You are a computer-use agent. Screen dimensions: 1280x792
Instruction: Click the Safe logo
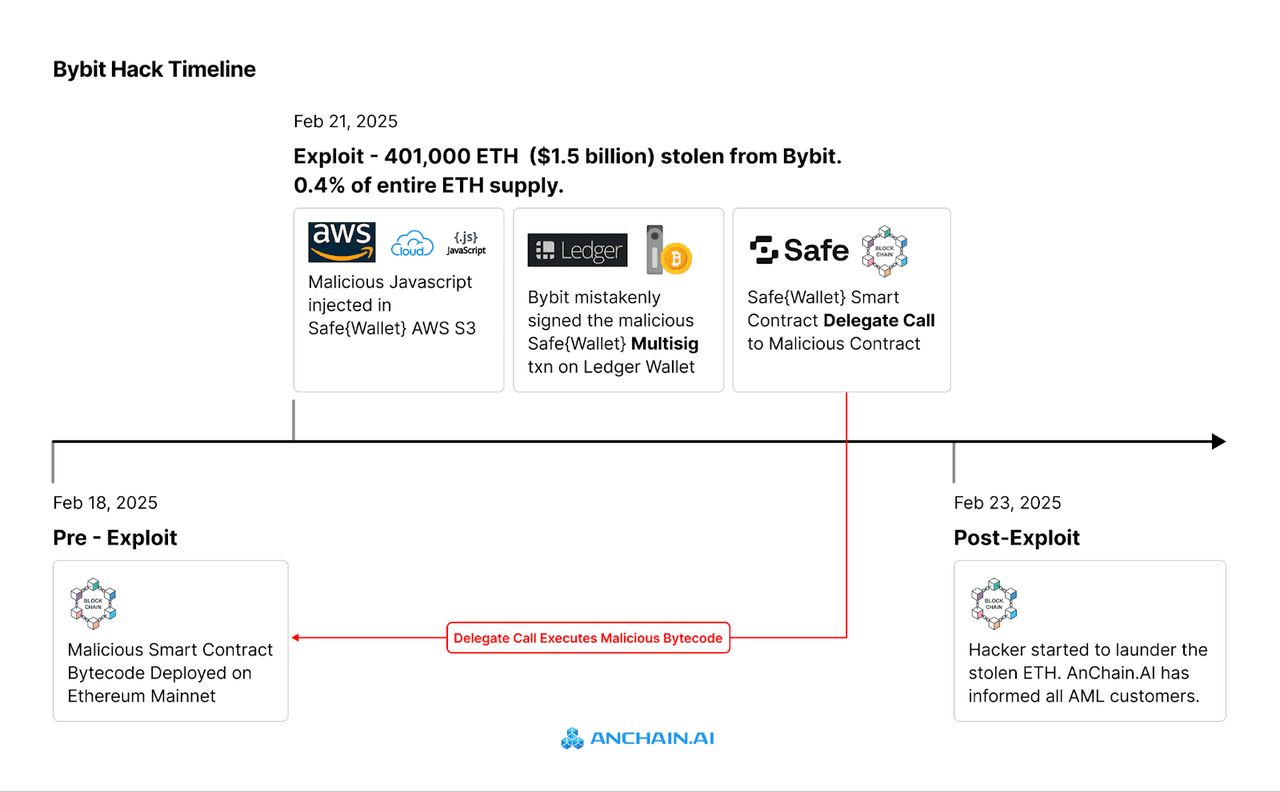[x=799, y=250]
